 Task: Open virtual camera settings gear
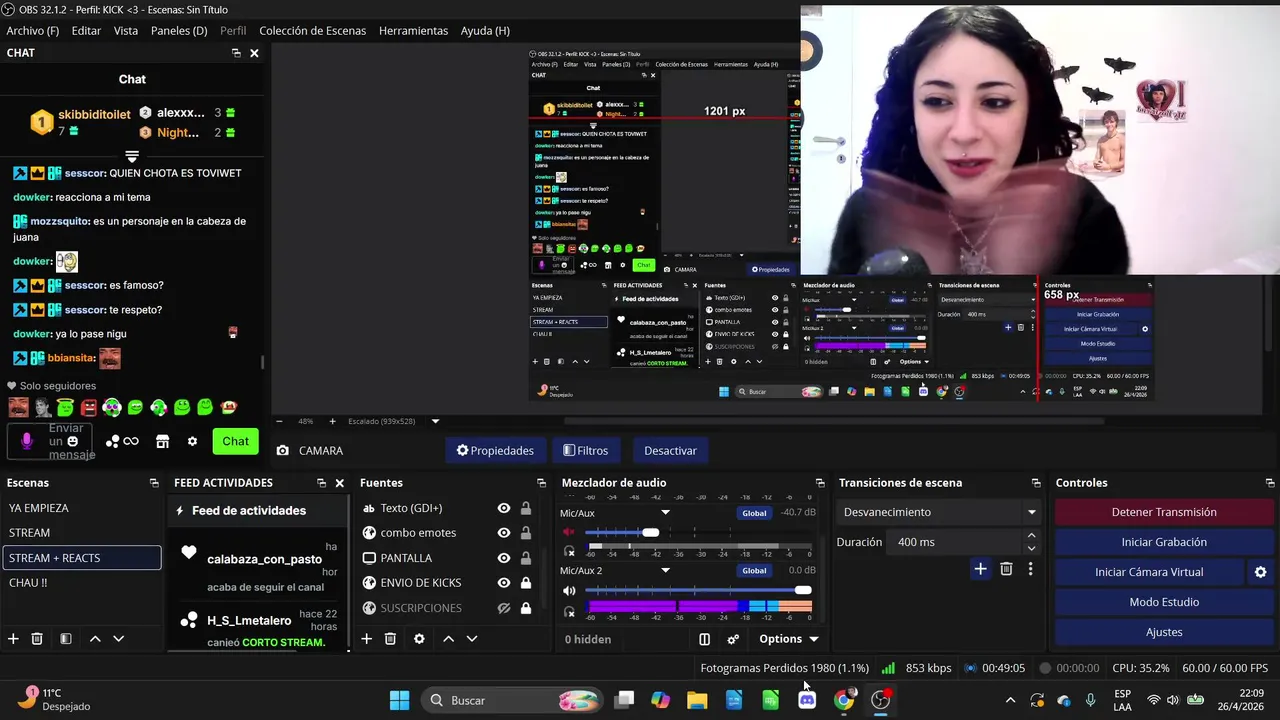pyautogui.click(x=1261, y=572)
